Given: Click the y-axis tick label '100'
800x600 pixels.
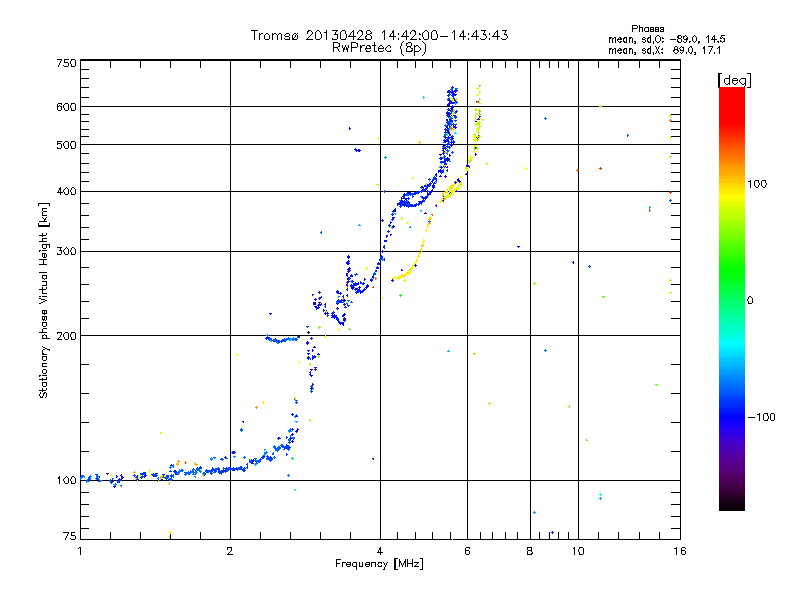Looking at the screenshot, I should point(66,480).
